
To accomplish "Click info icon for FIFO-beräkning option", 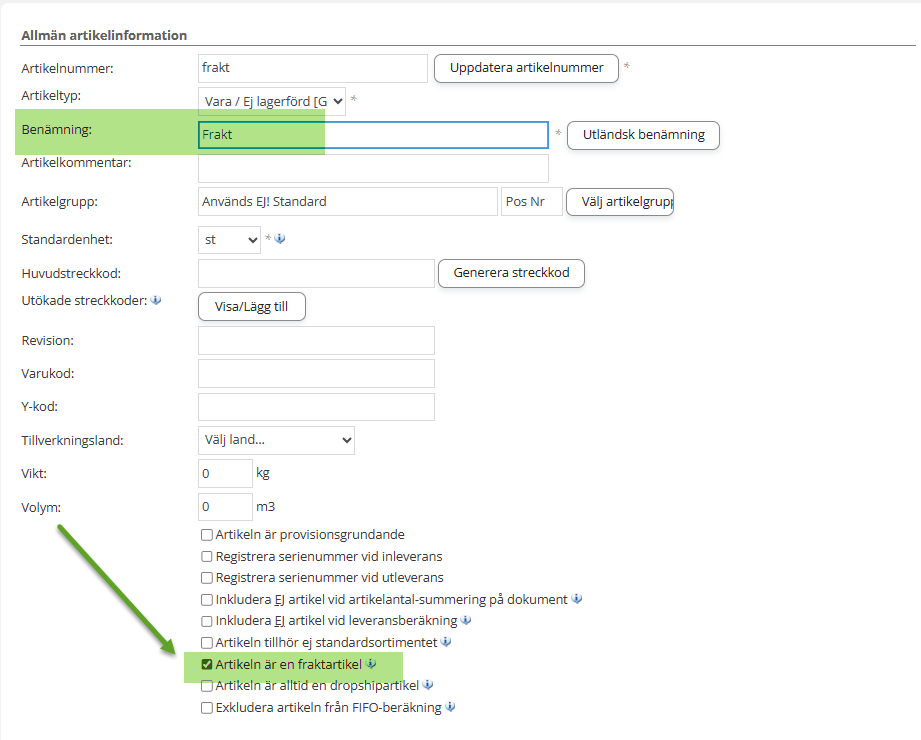I will (450, 707).
